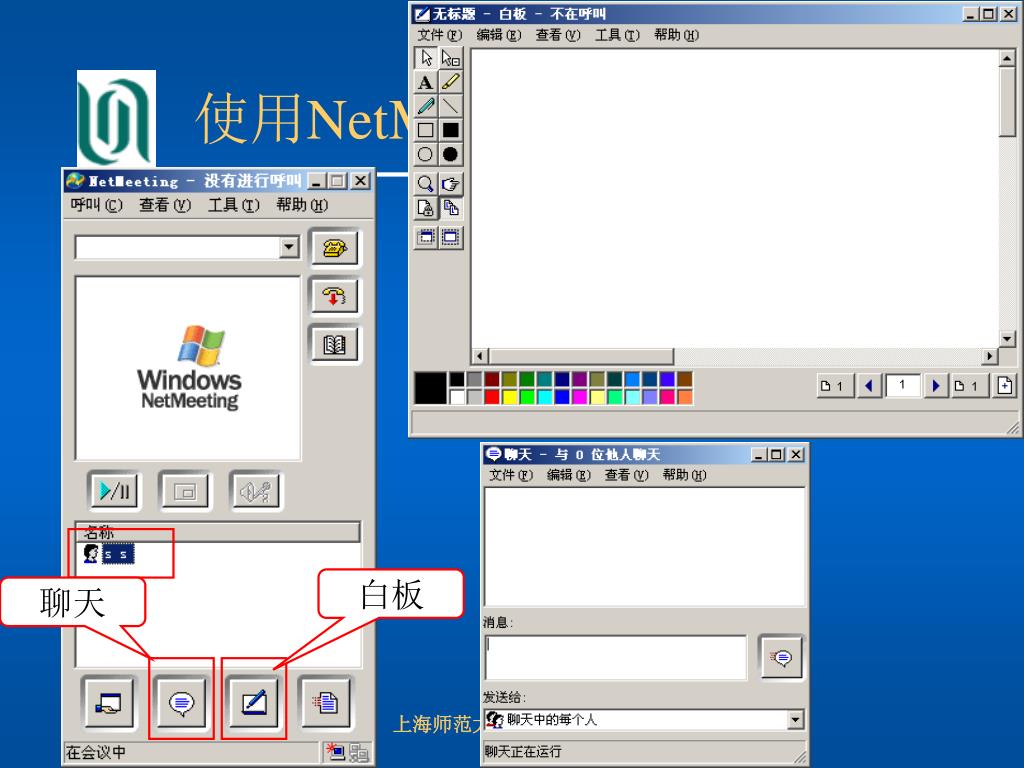Click the lock contents tool in Whiteboard
The image size is (1024, 768).
click(426, 208)
